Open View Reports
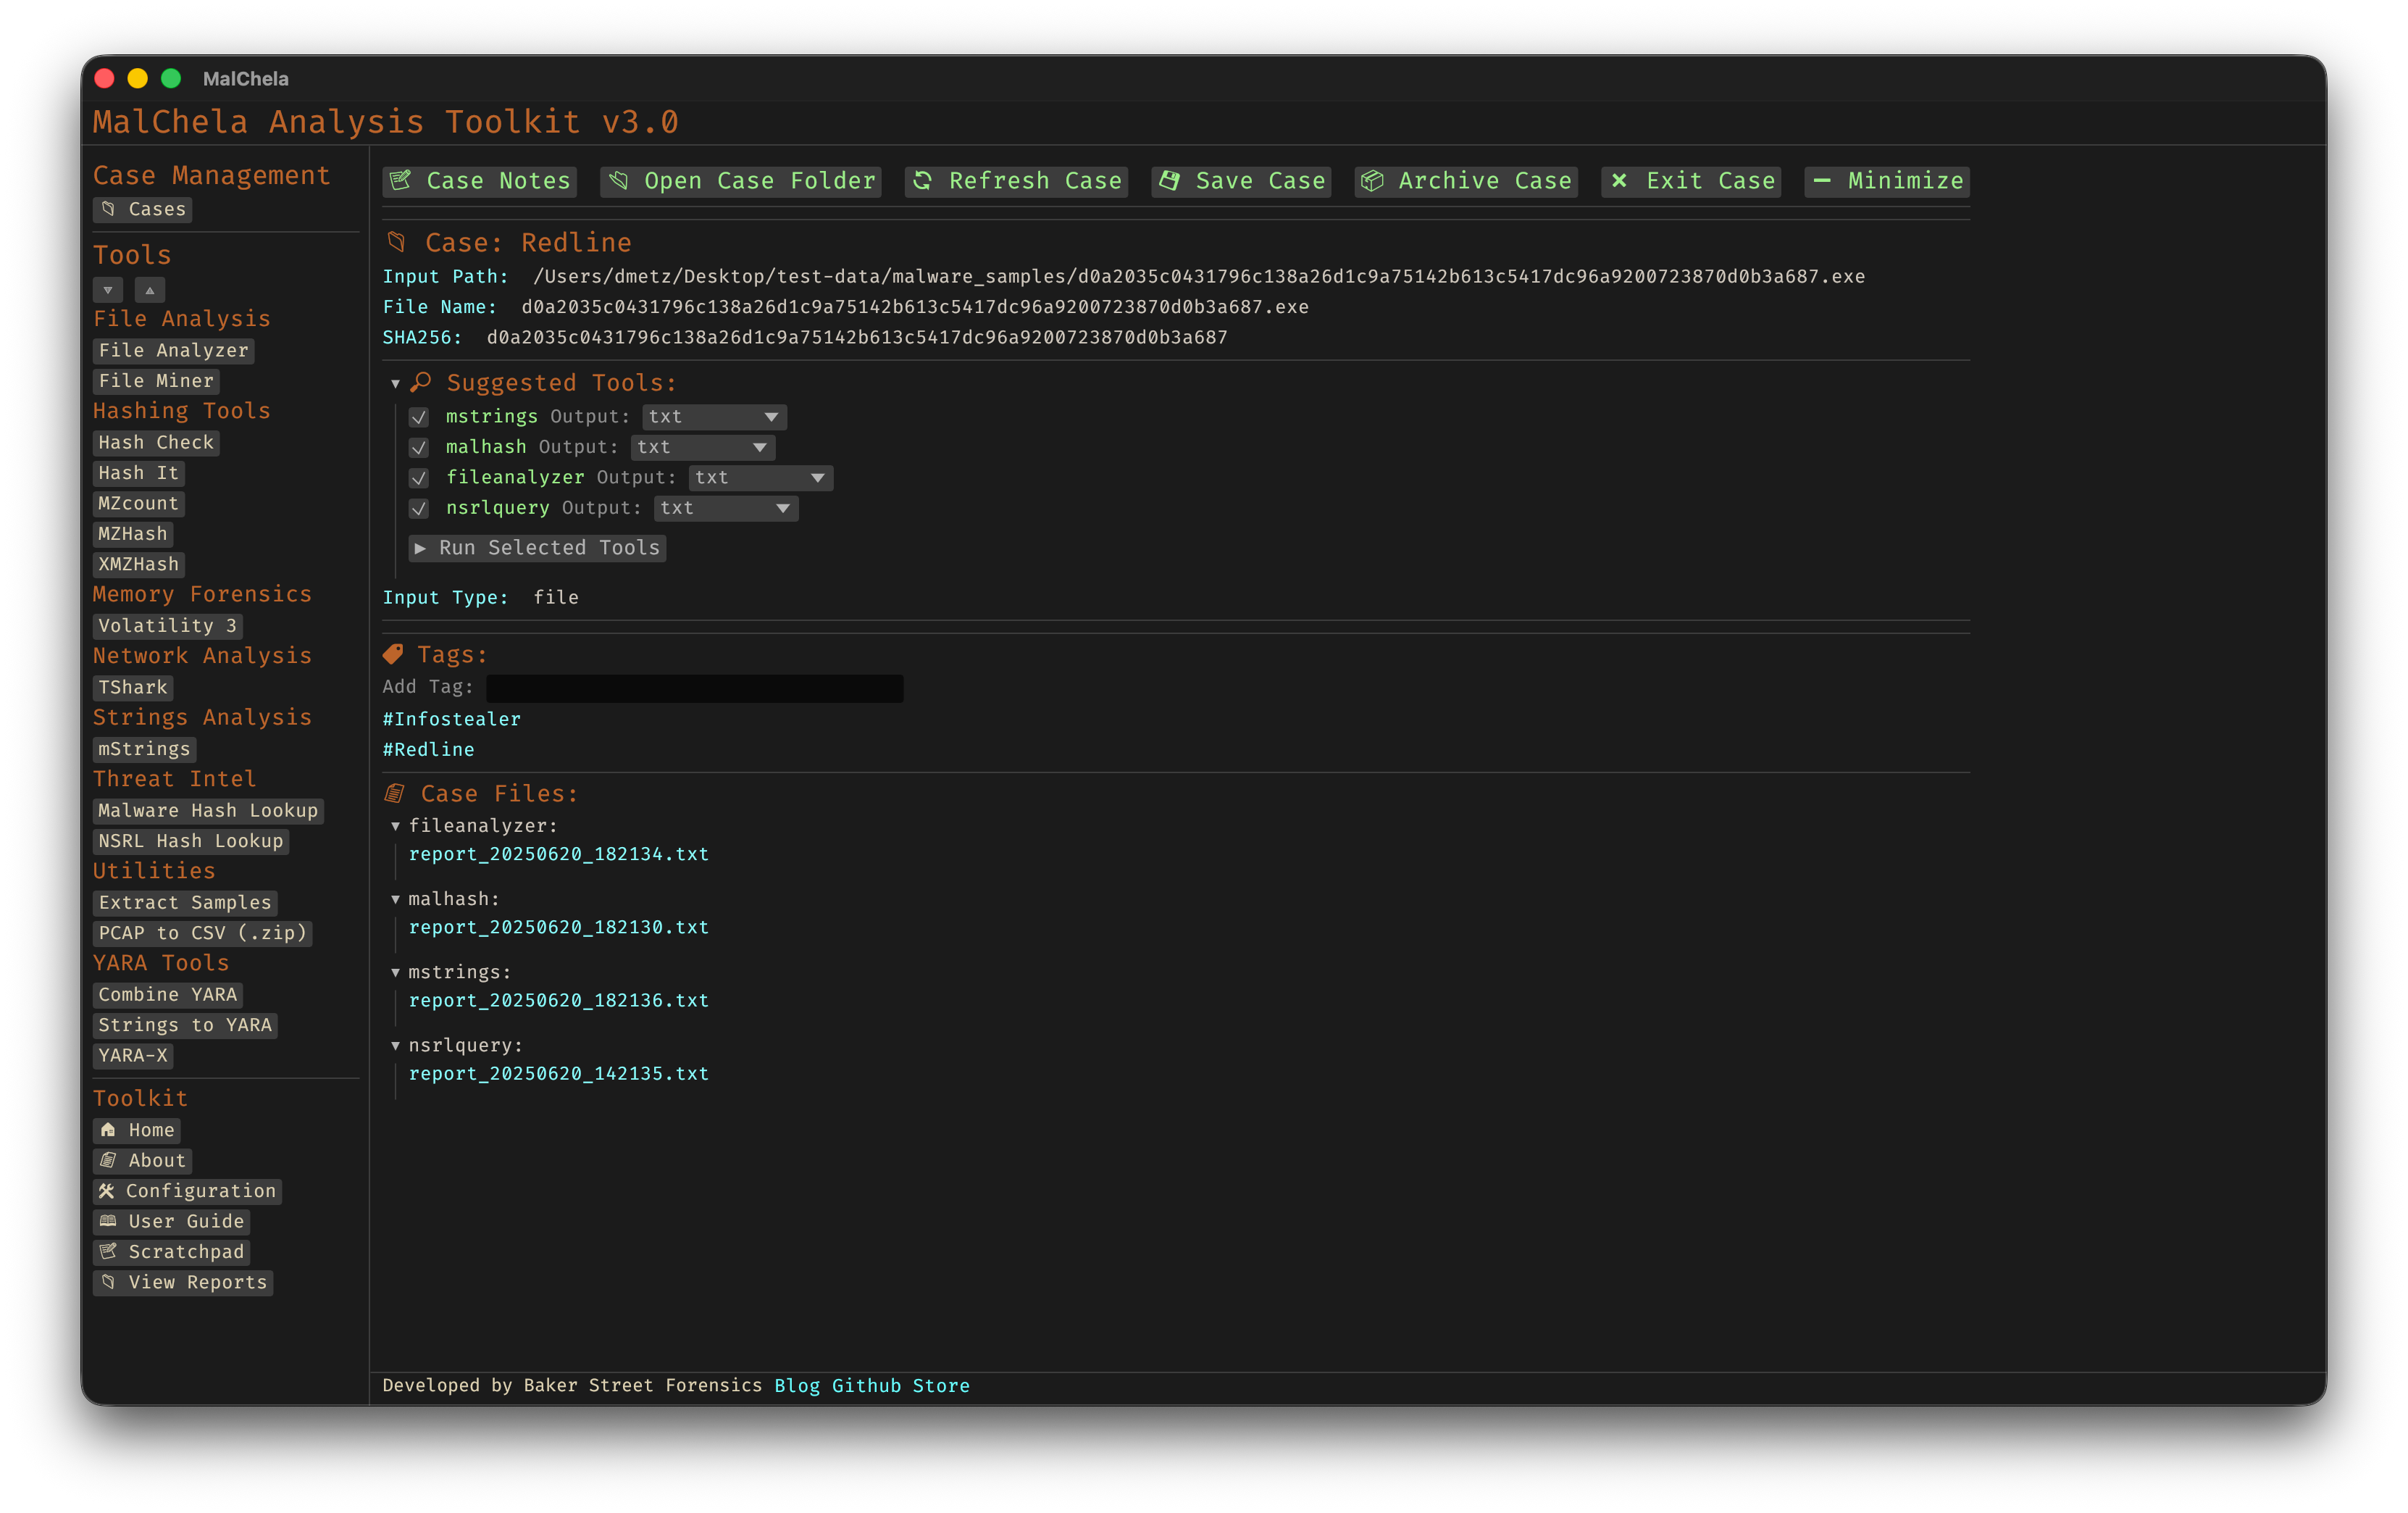The height and width of the screenshot is (1513, 2408). click(x=183, y=1282)
